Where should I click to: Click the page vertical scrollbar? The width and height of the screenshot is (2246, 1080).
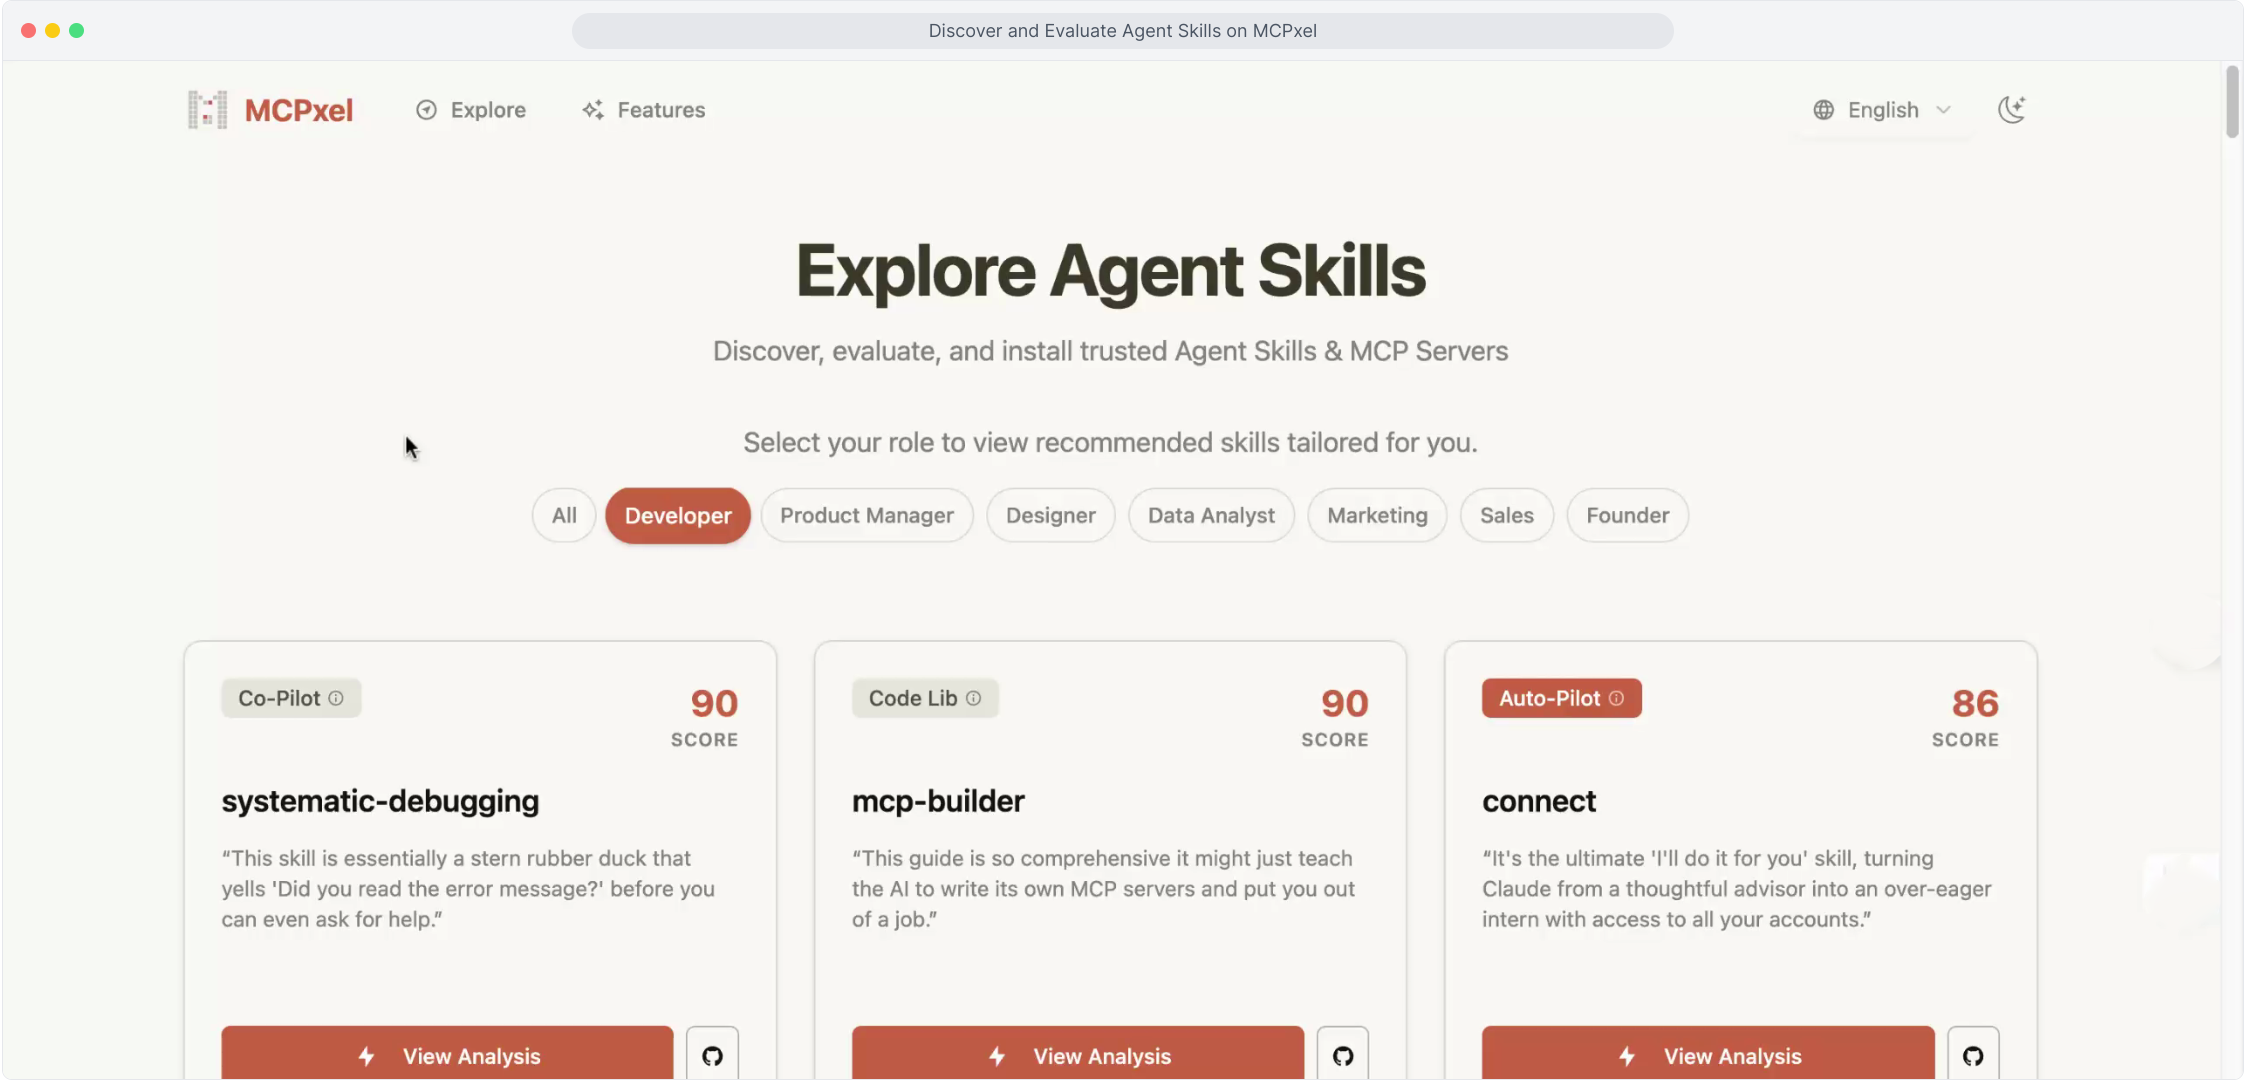click(x=2232, y=100)
